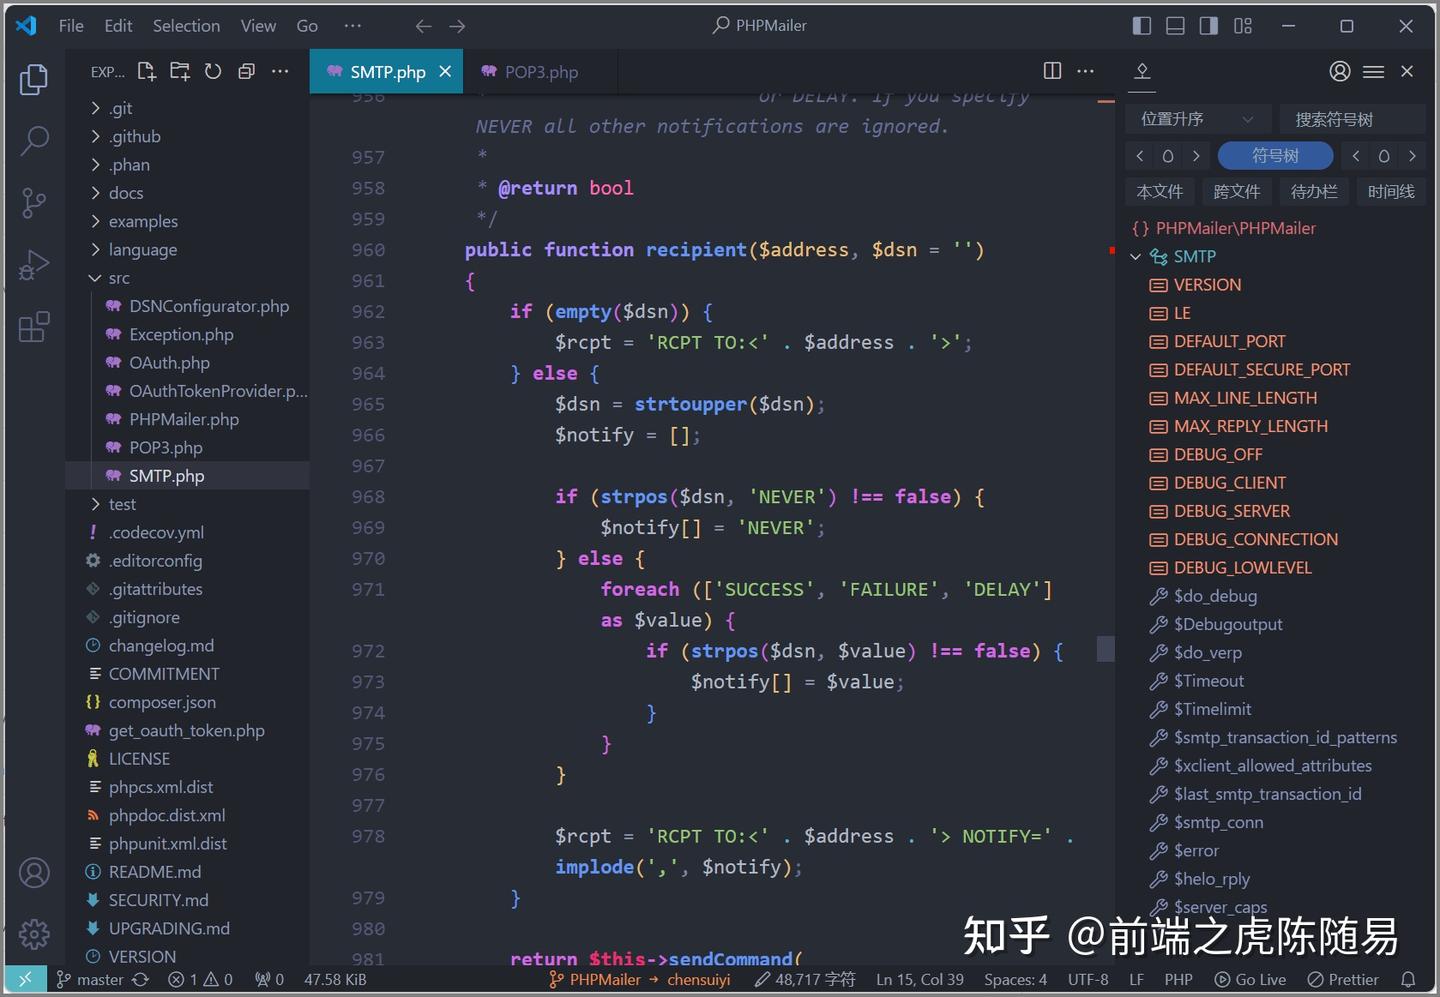Viewport: 1440px width, 997px height.
Task: Toggle the primary sidebar visibility
Action: (1141, 25)
